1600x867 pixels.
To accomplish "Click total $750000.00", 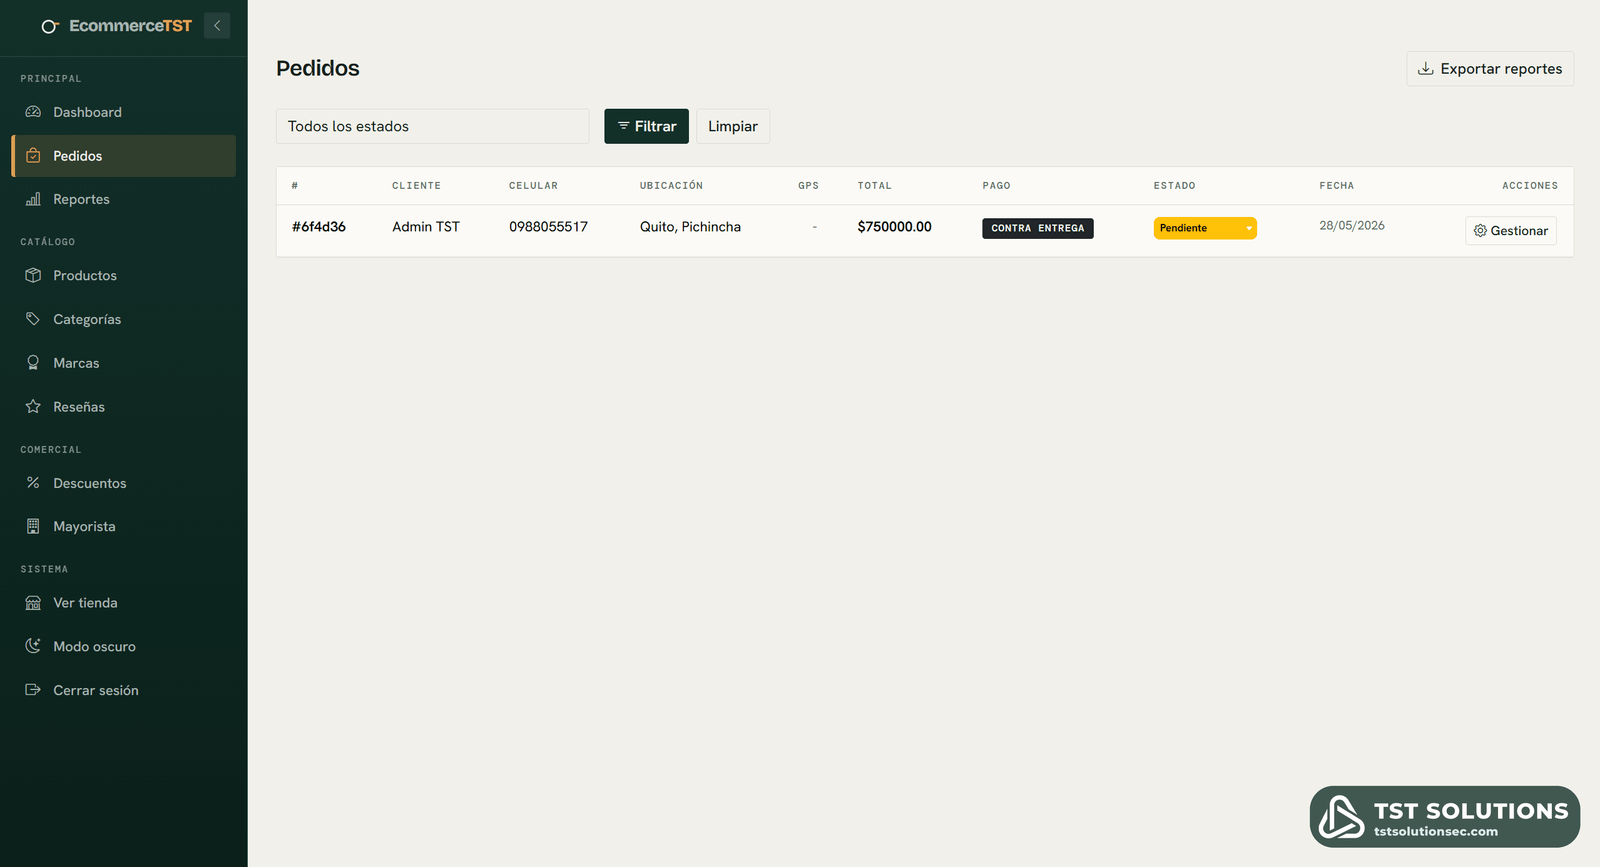I will point(894,227).
